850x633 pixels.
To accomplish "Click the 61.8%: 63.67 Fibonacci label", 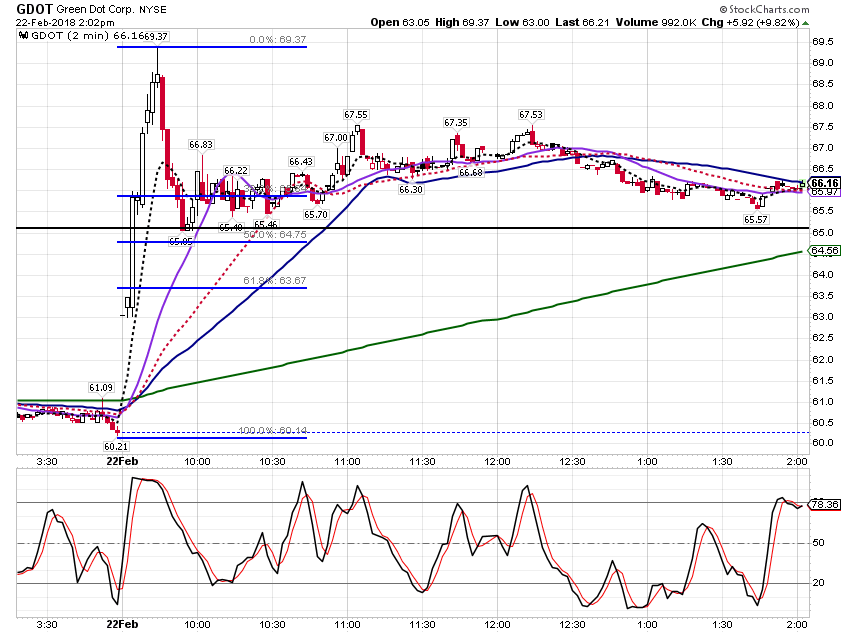I will 275,280.
